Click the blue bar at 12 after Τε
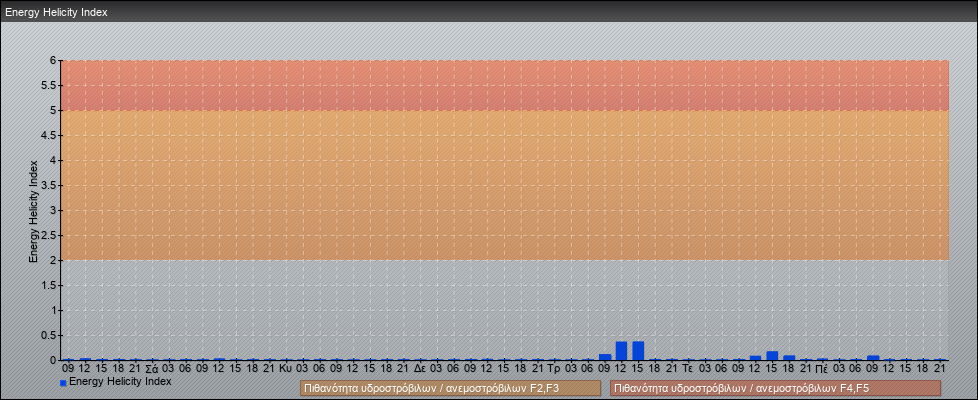 (x=755, y=358)
